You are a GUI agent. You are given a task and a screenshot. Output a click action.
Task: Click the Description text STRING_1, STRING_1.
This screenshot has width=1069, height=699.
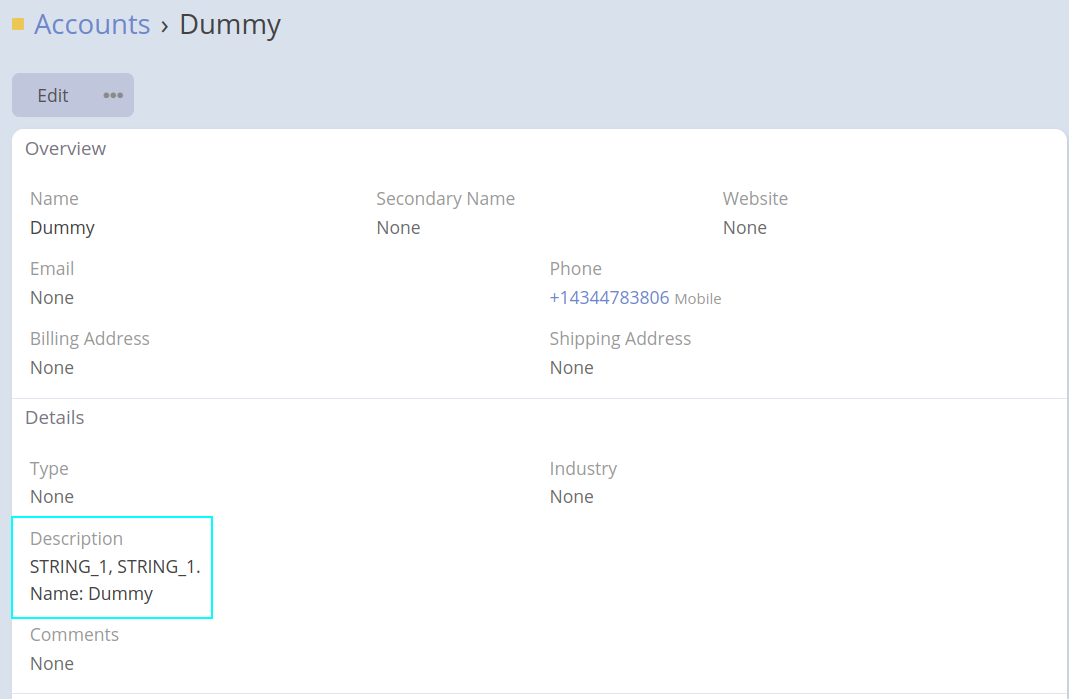point(115,568)
